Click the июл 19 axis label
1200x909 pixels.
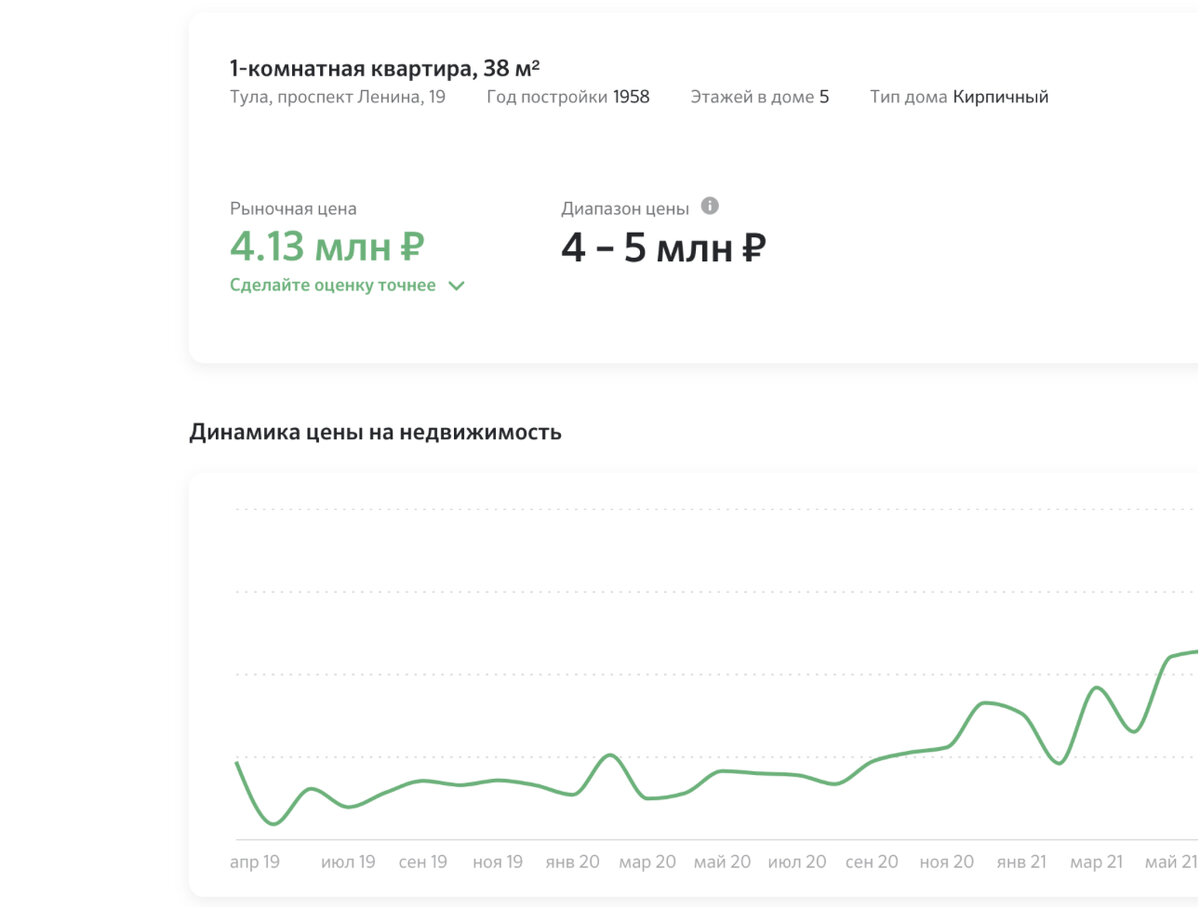pos(348,862)
